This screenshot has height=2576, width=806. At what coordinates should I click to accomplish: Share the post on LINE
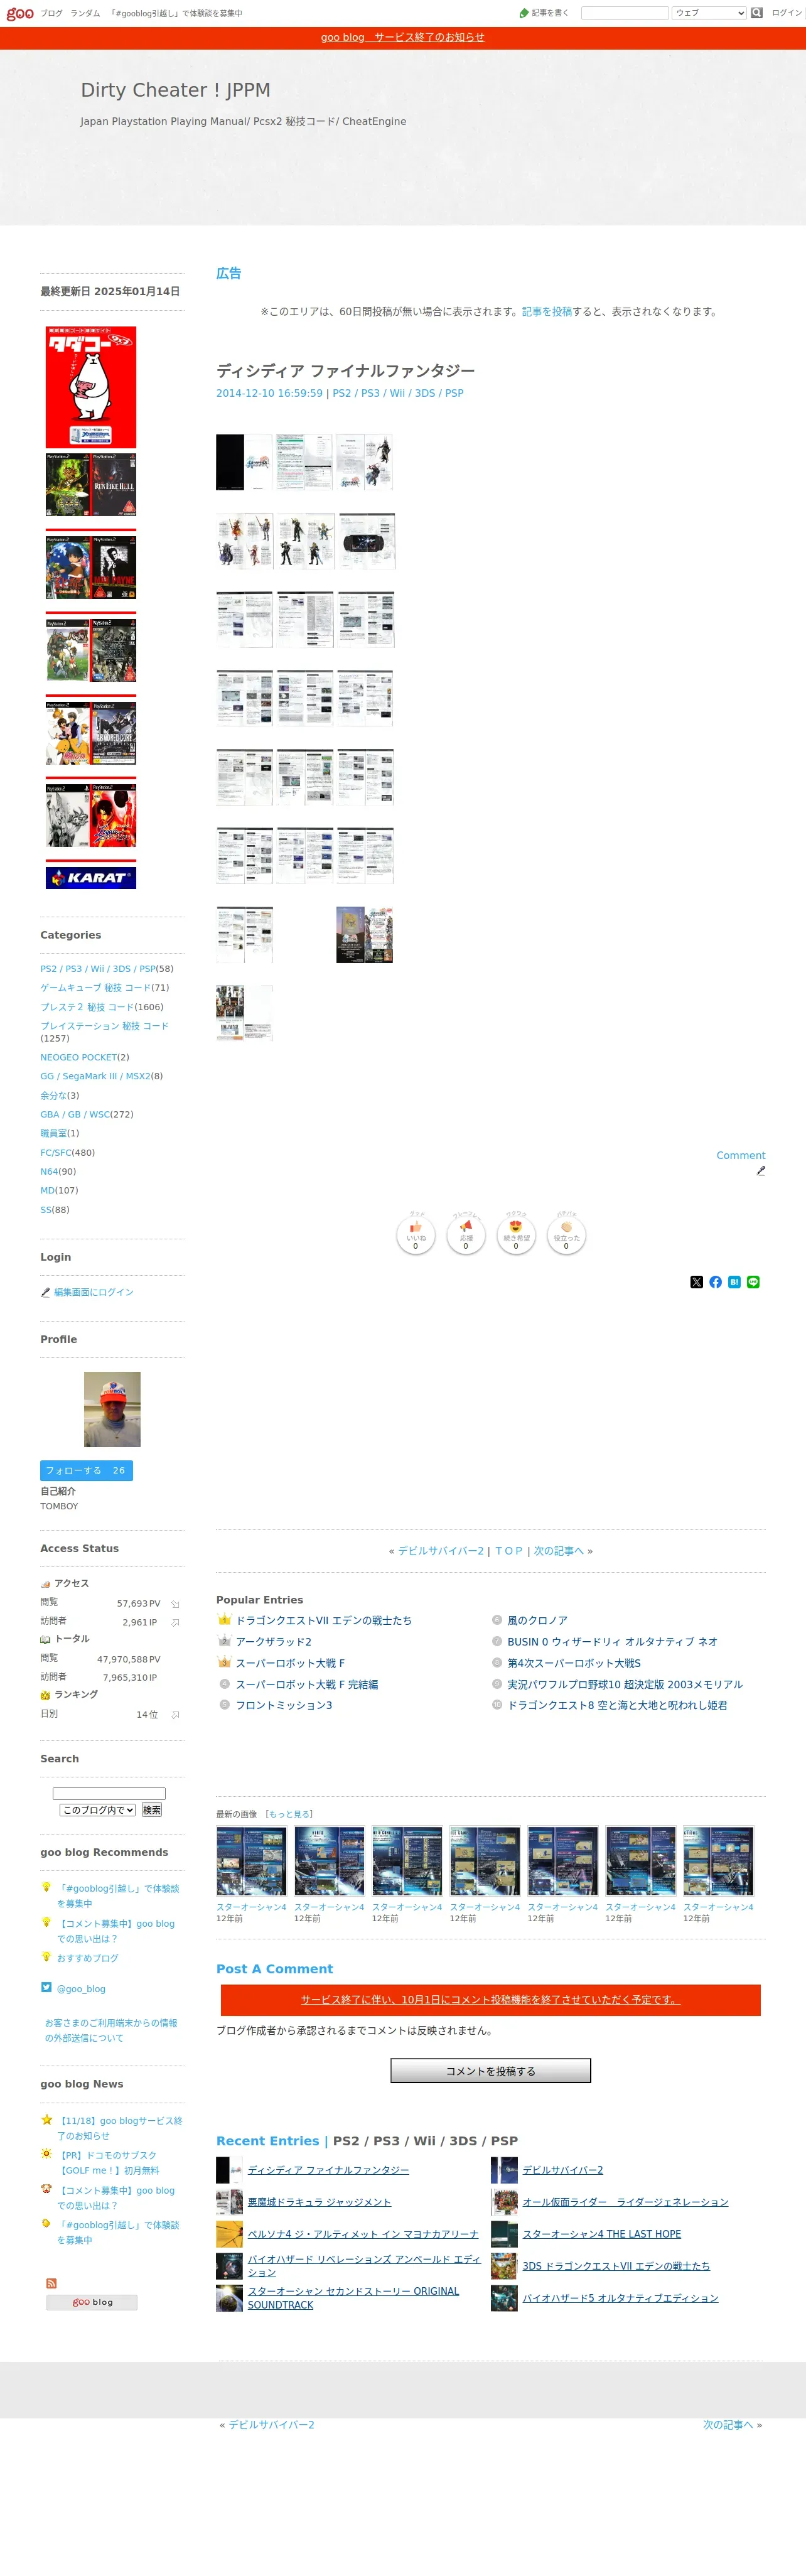tap(753, 1282)
